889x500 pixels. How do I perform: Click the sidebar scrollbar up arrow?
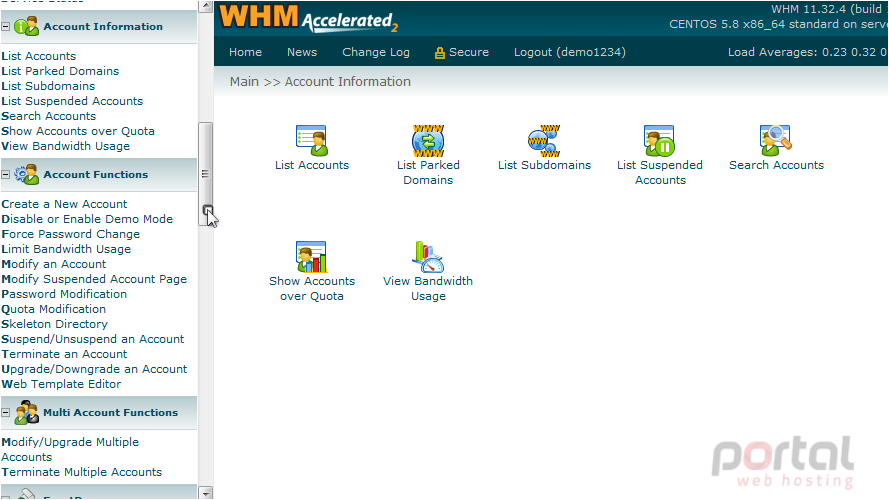(x=205, y=7)
